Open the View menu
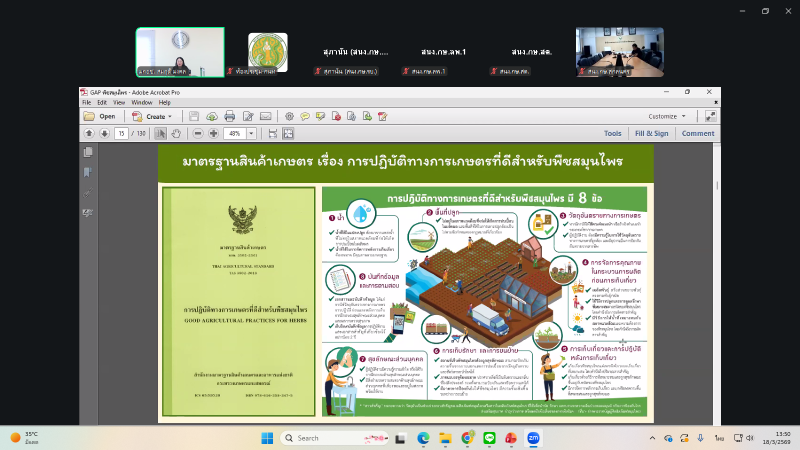 point(117,102)
